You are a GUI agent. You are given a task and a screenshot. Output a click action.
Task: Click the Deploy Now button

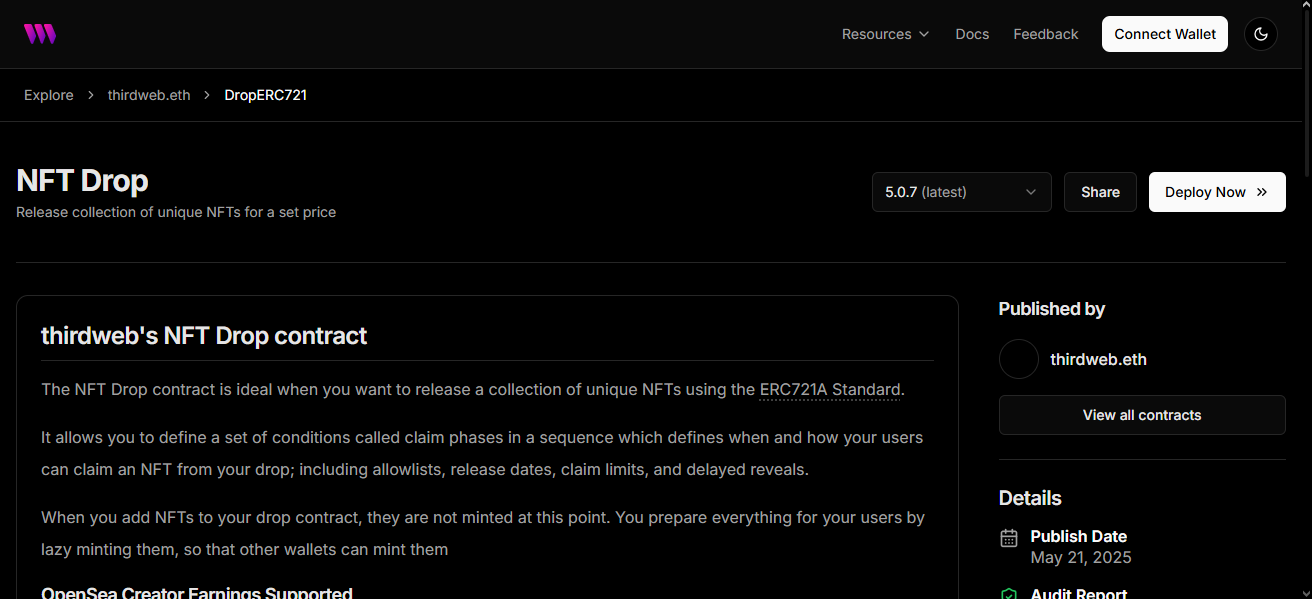tap(1217, 192)
